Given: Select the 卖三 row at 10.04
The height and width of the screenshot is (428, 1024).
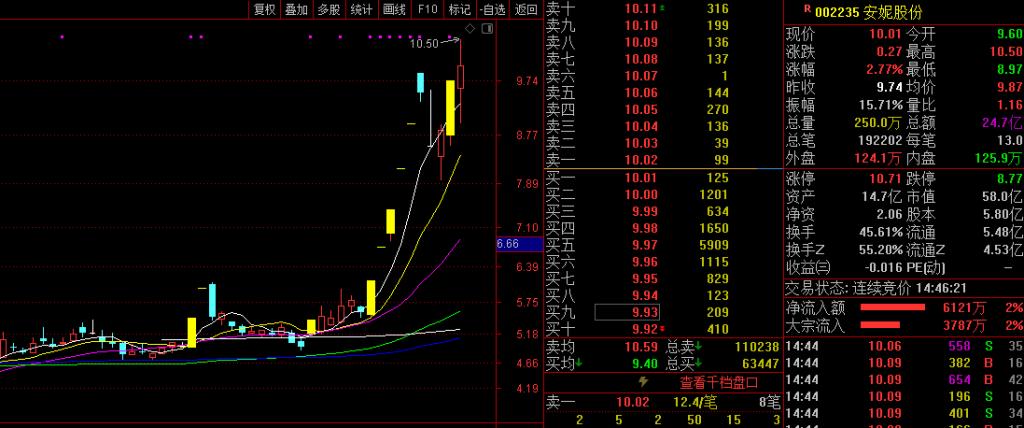Looking at the screenshot, I should (663, 127).
